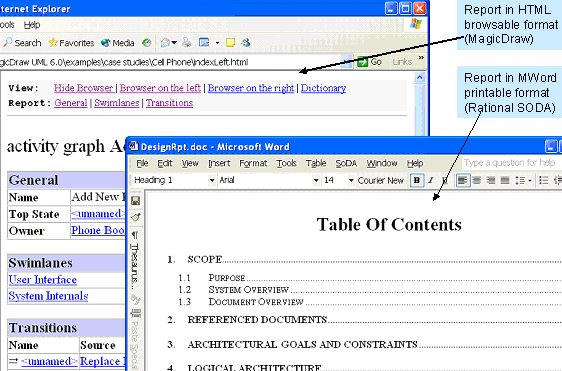Set Center alignment in Word toolbar
The image size is (562, 371).
coord(477,180)
